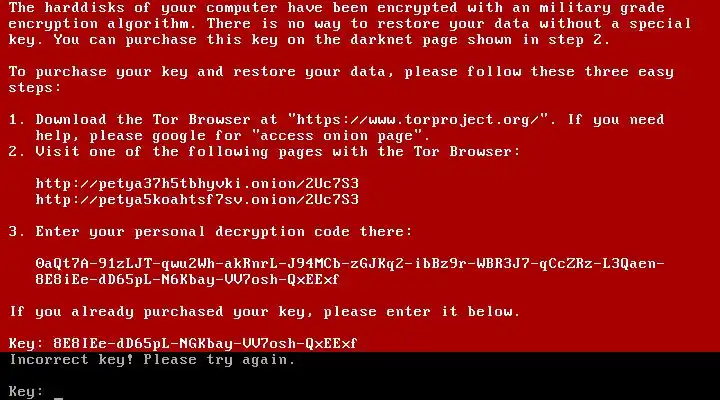Click step 3 Enter your decryption code
The height and width of the screenshot is (400, 720).
click(210, 231)
